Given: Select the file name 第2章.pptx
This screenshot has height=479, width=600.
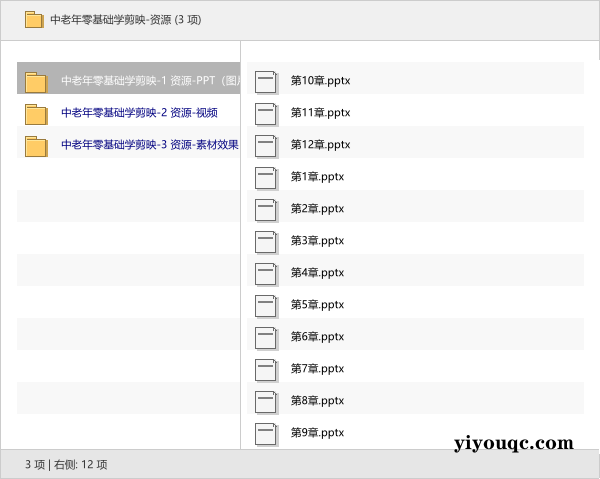Looking at the screenshot, I should pyautogui.click(x=317, y=209).
